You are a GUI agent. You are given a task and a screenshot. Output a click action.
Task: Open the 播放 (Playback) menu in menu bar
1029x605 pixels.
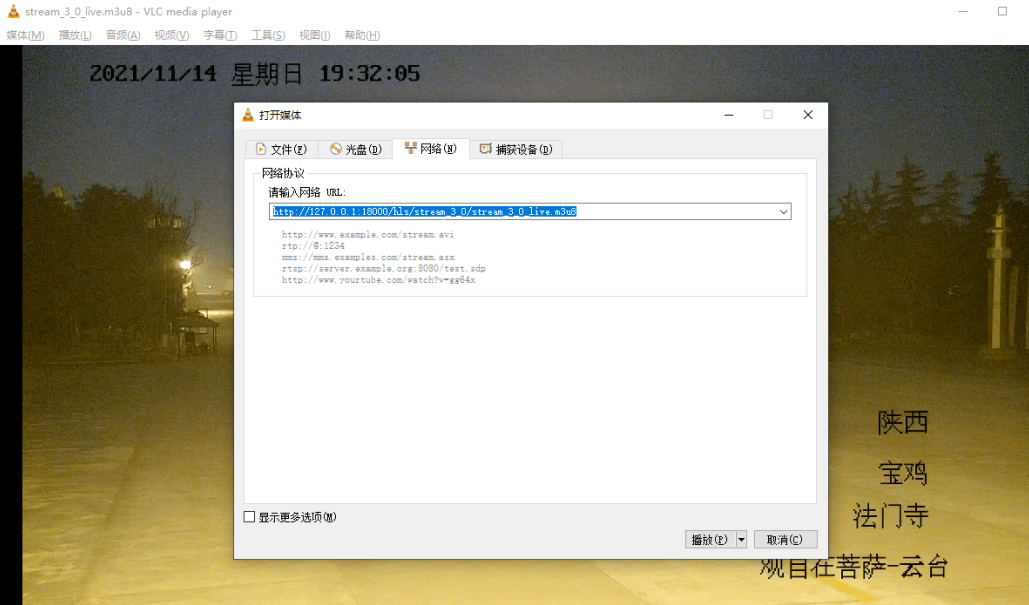(75, 35)
